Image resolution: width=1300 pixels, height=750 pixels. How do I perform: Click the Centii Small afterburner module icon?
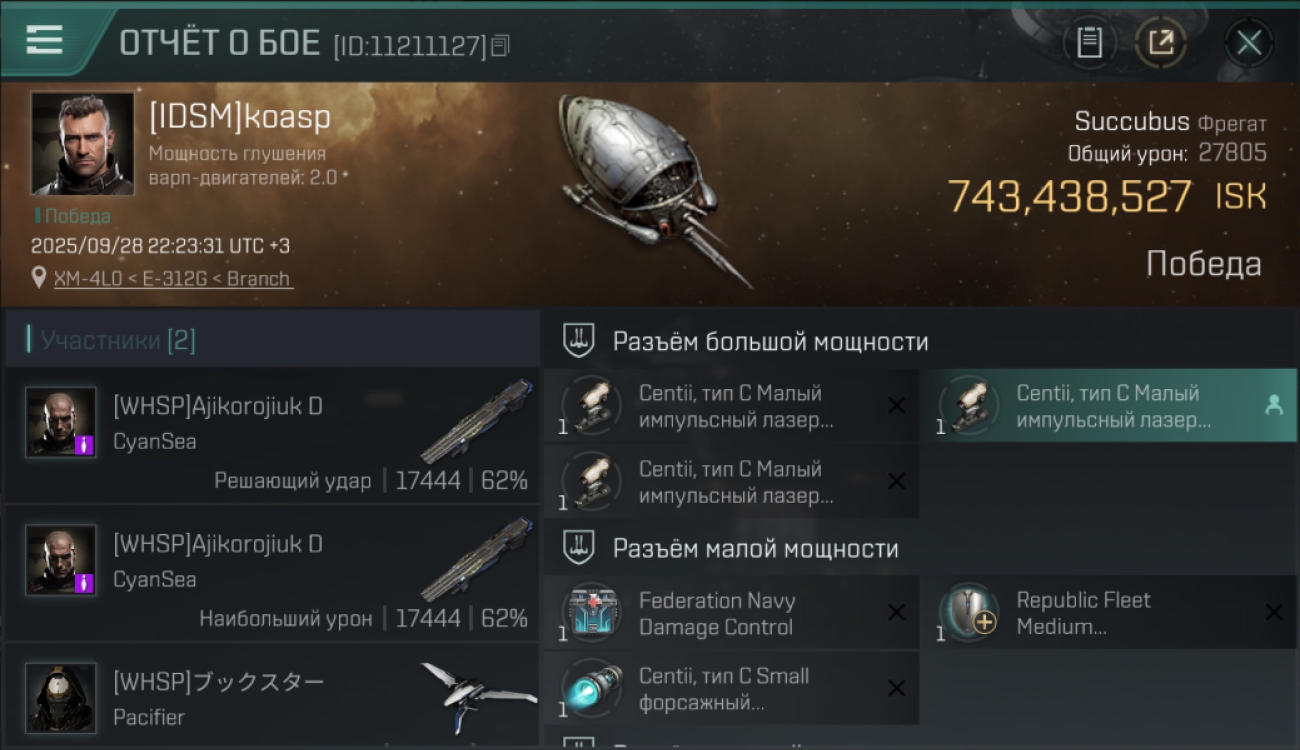tap(591, 688)
